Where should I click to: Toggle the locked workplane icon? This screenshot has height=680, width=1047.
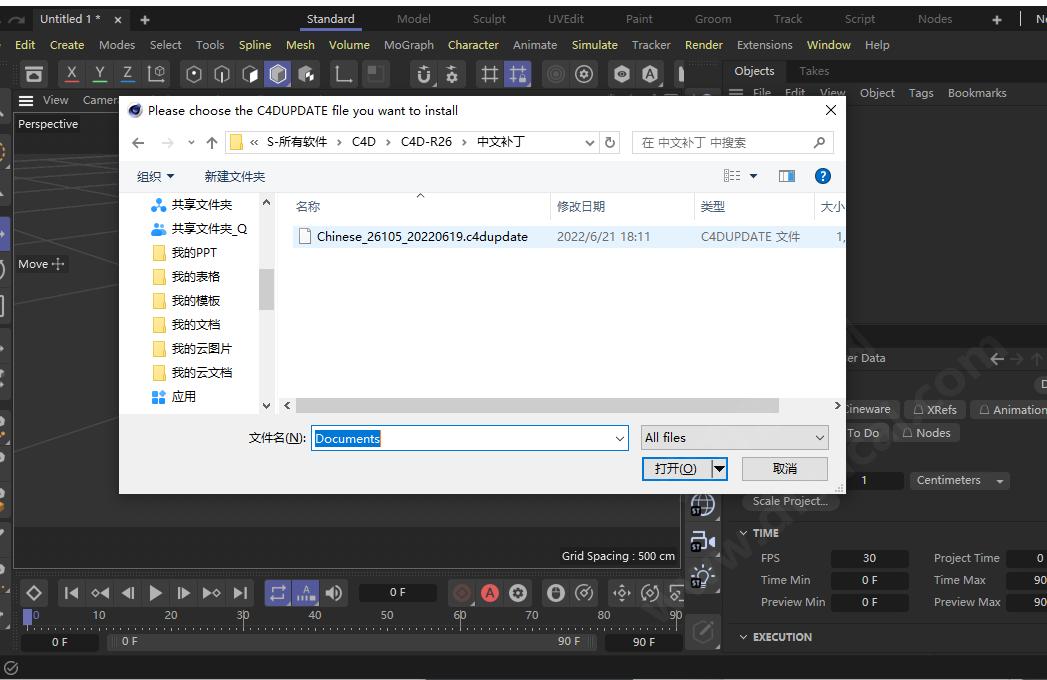click(517, 73)
